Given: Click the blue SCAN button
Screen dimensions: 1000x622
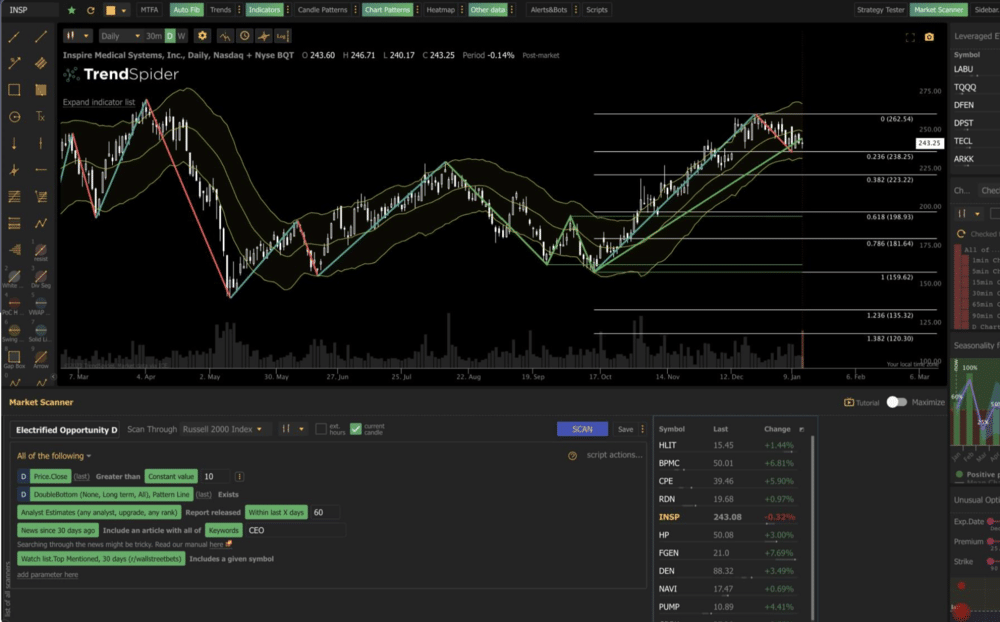Looking at the screenshot, I should point(582,429).
